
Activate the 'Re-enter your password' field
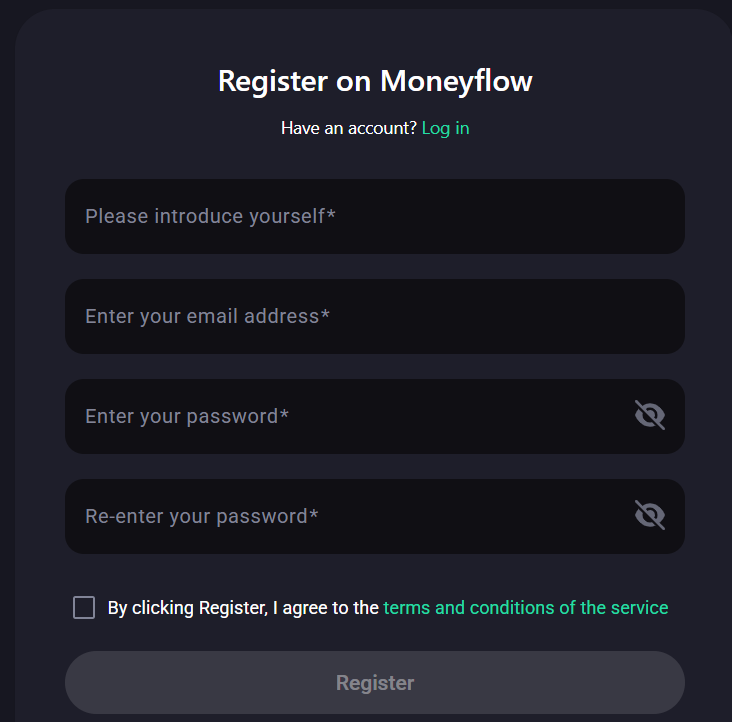click(340, 516)
